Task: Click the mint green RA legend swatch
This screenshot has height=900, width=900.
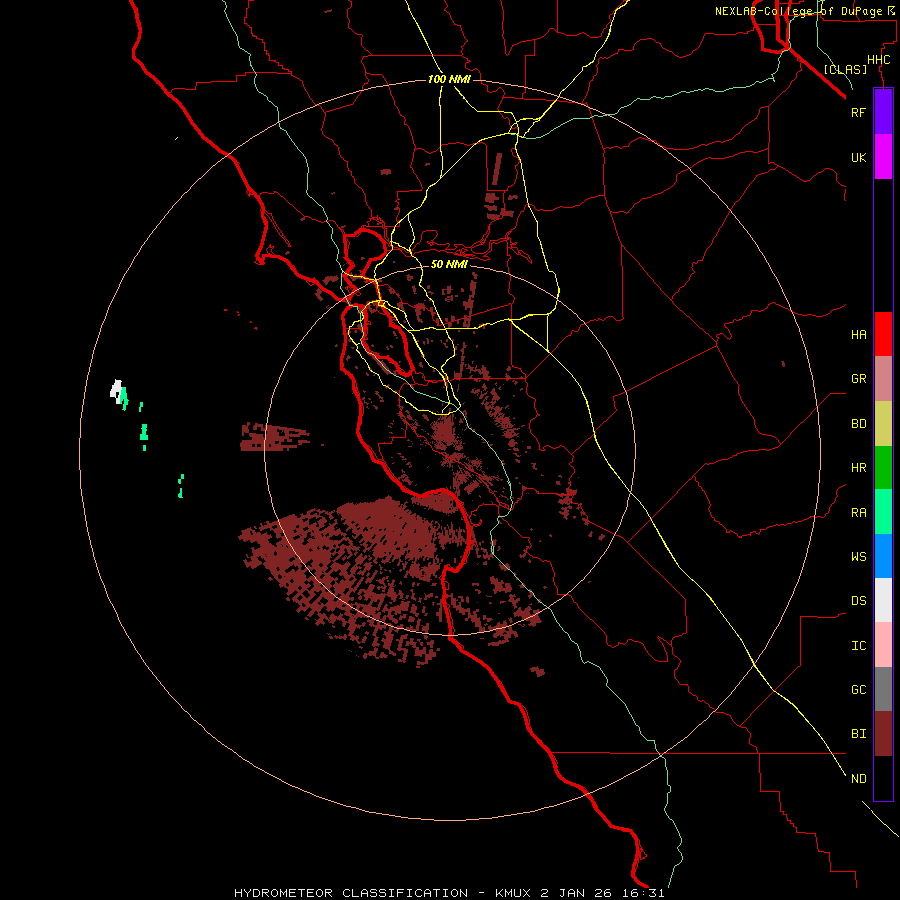Action: (883, 512)
